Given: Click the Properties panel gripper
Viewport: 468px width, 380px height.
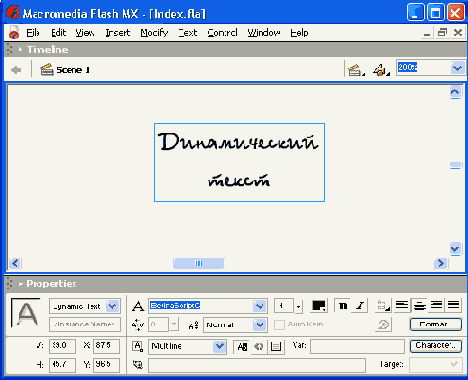Looking at the screenshot, I should 10,284.
